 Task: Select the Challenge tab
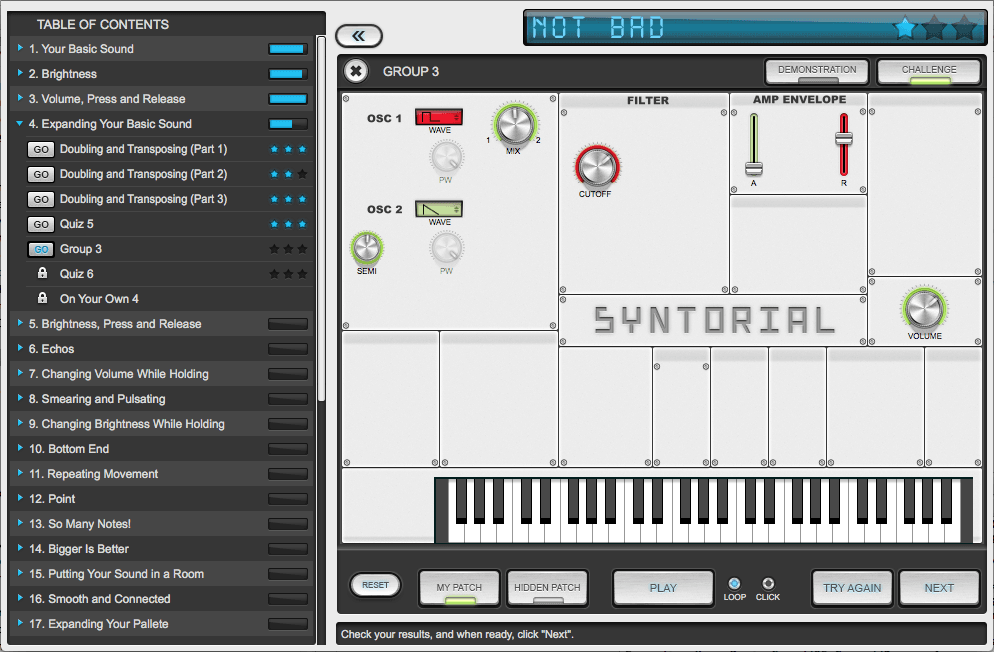click(x=928, y=72)
